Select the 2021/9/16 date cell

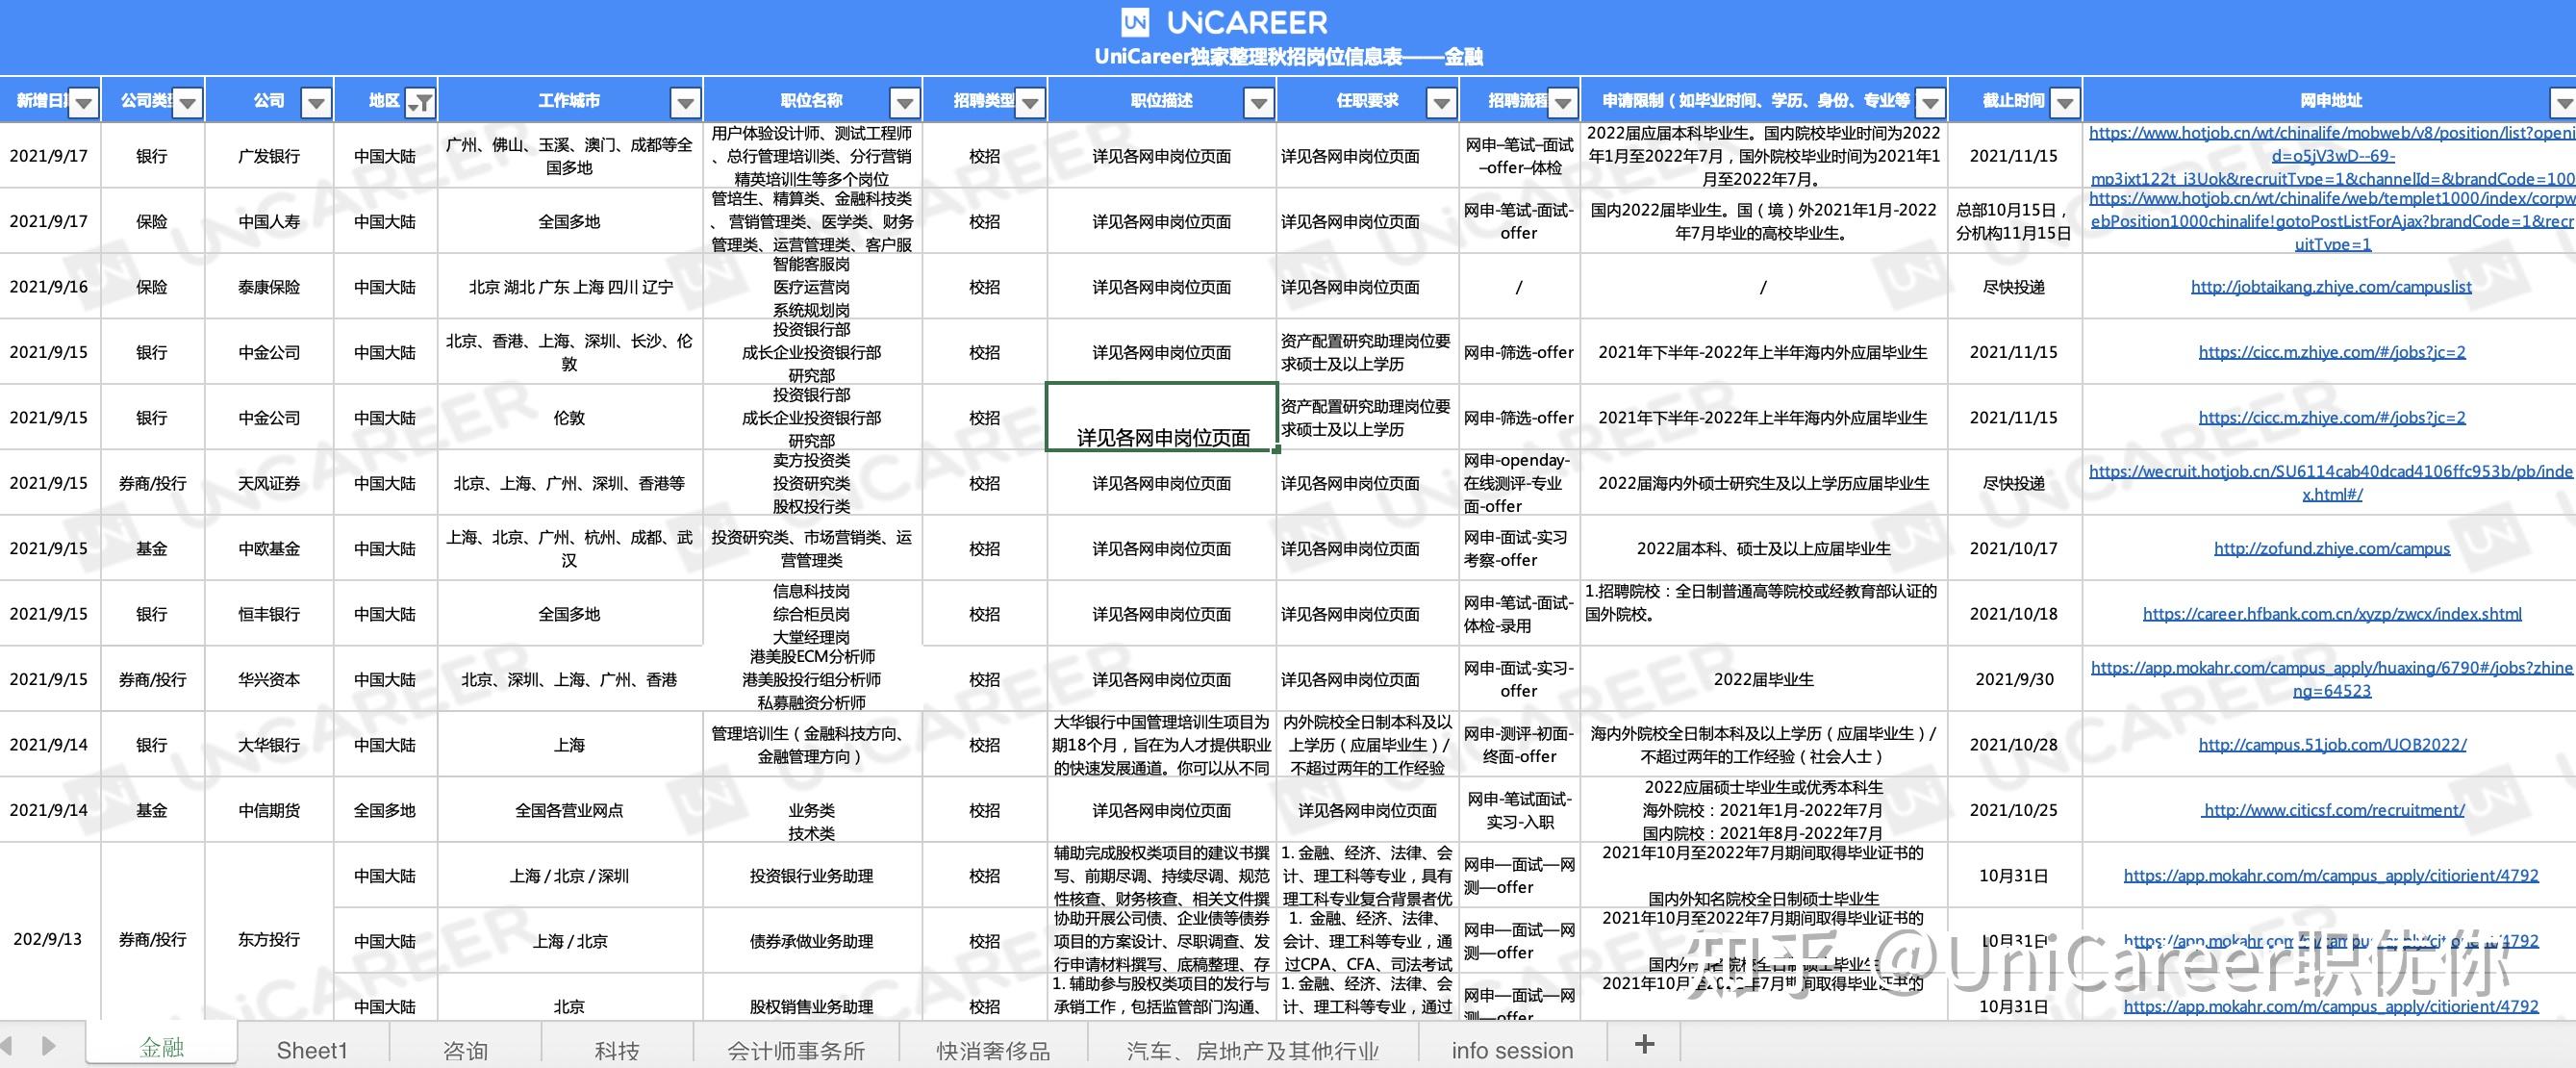[49, 287]
